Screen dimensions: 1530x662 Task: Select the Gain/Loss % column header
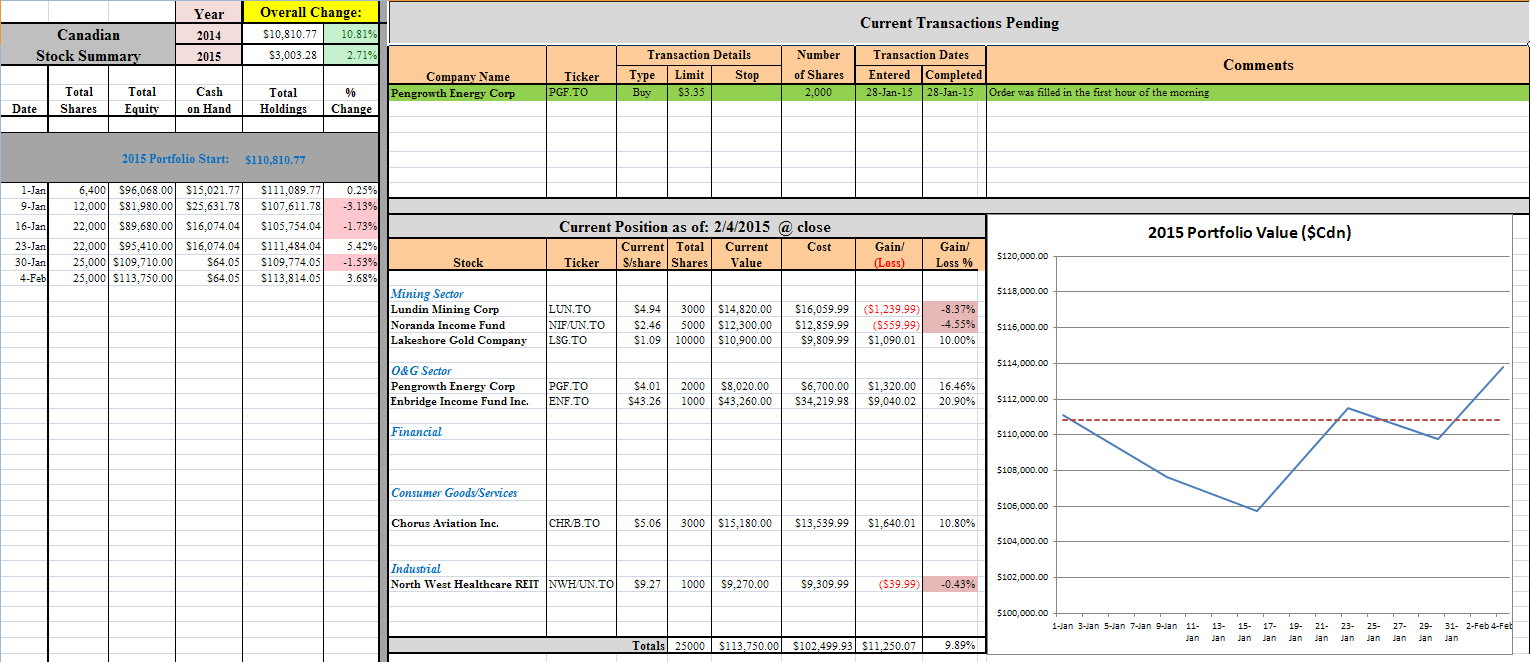pos(954,254)
